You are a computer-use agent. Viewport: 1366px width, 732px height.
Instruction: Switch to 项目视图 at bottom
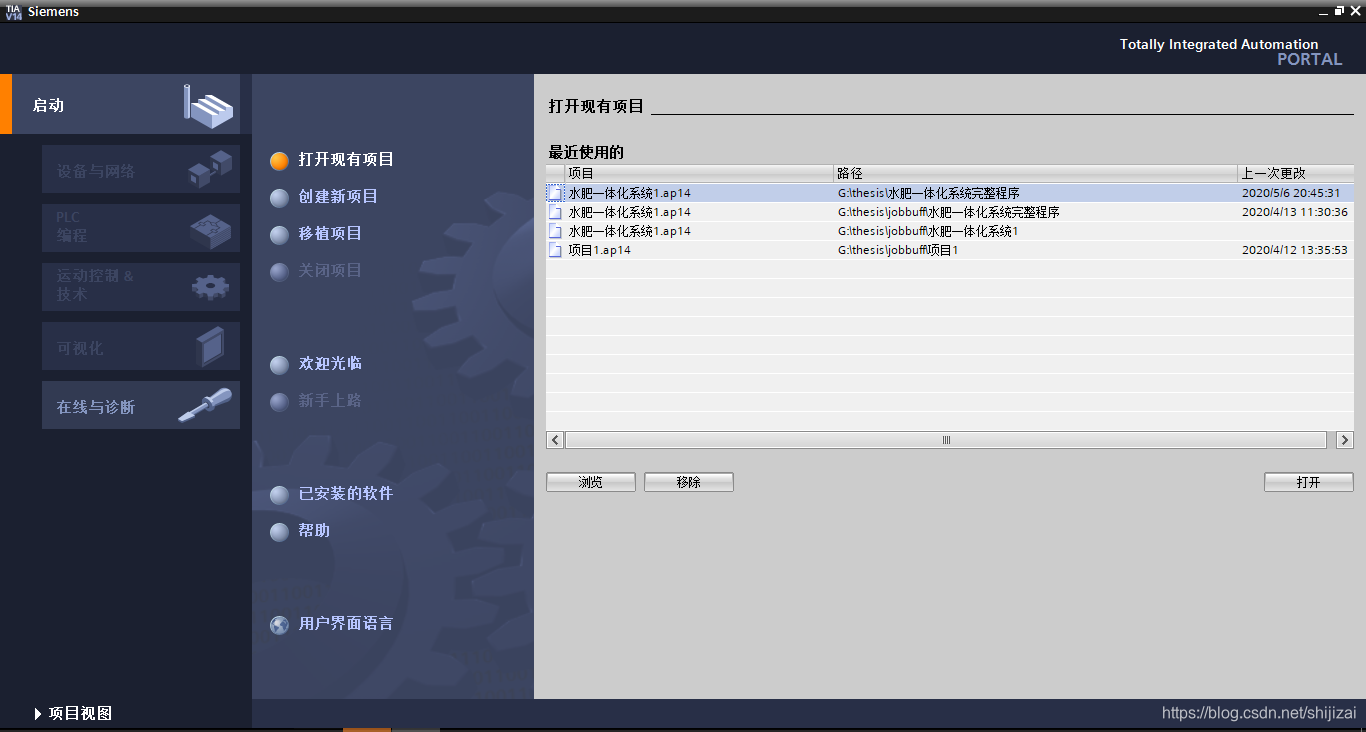[72, 713]
